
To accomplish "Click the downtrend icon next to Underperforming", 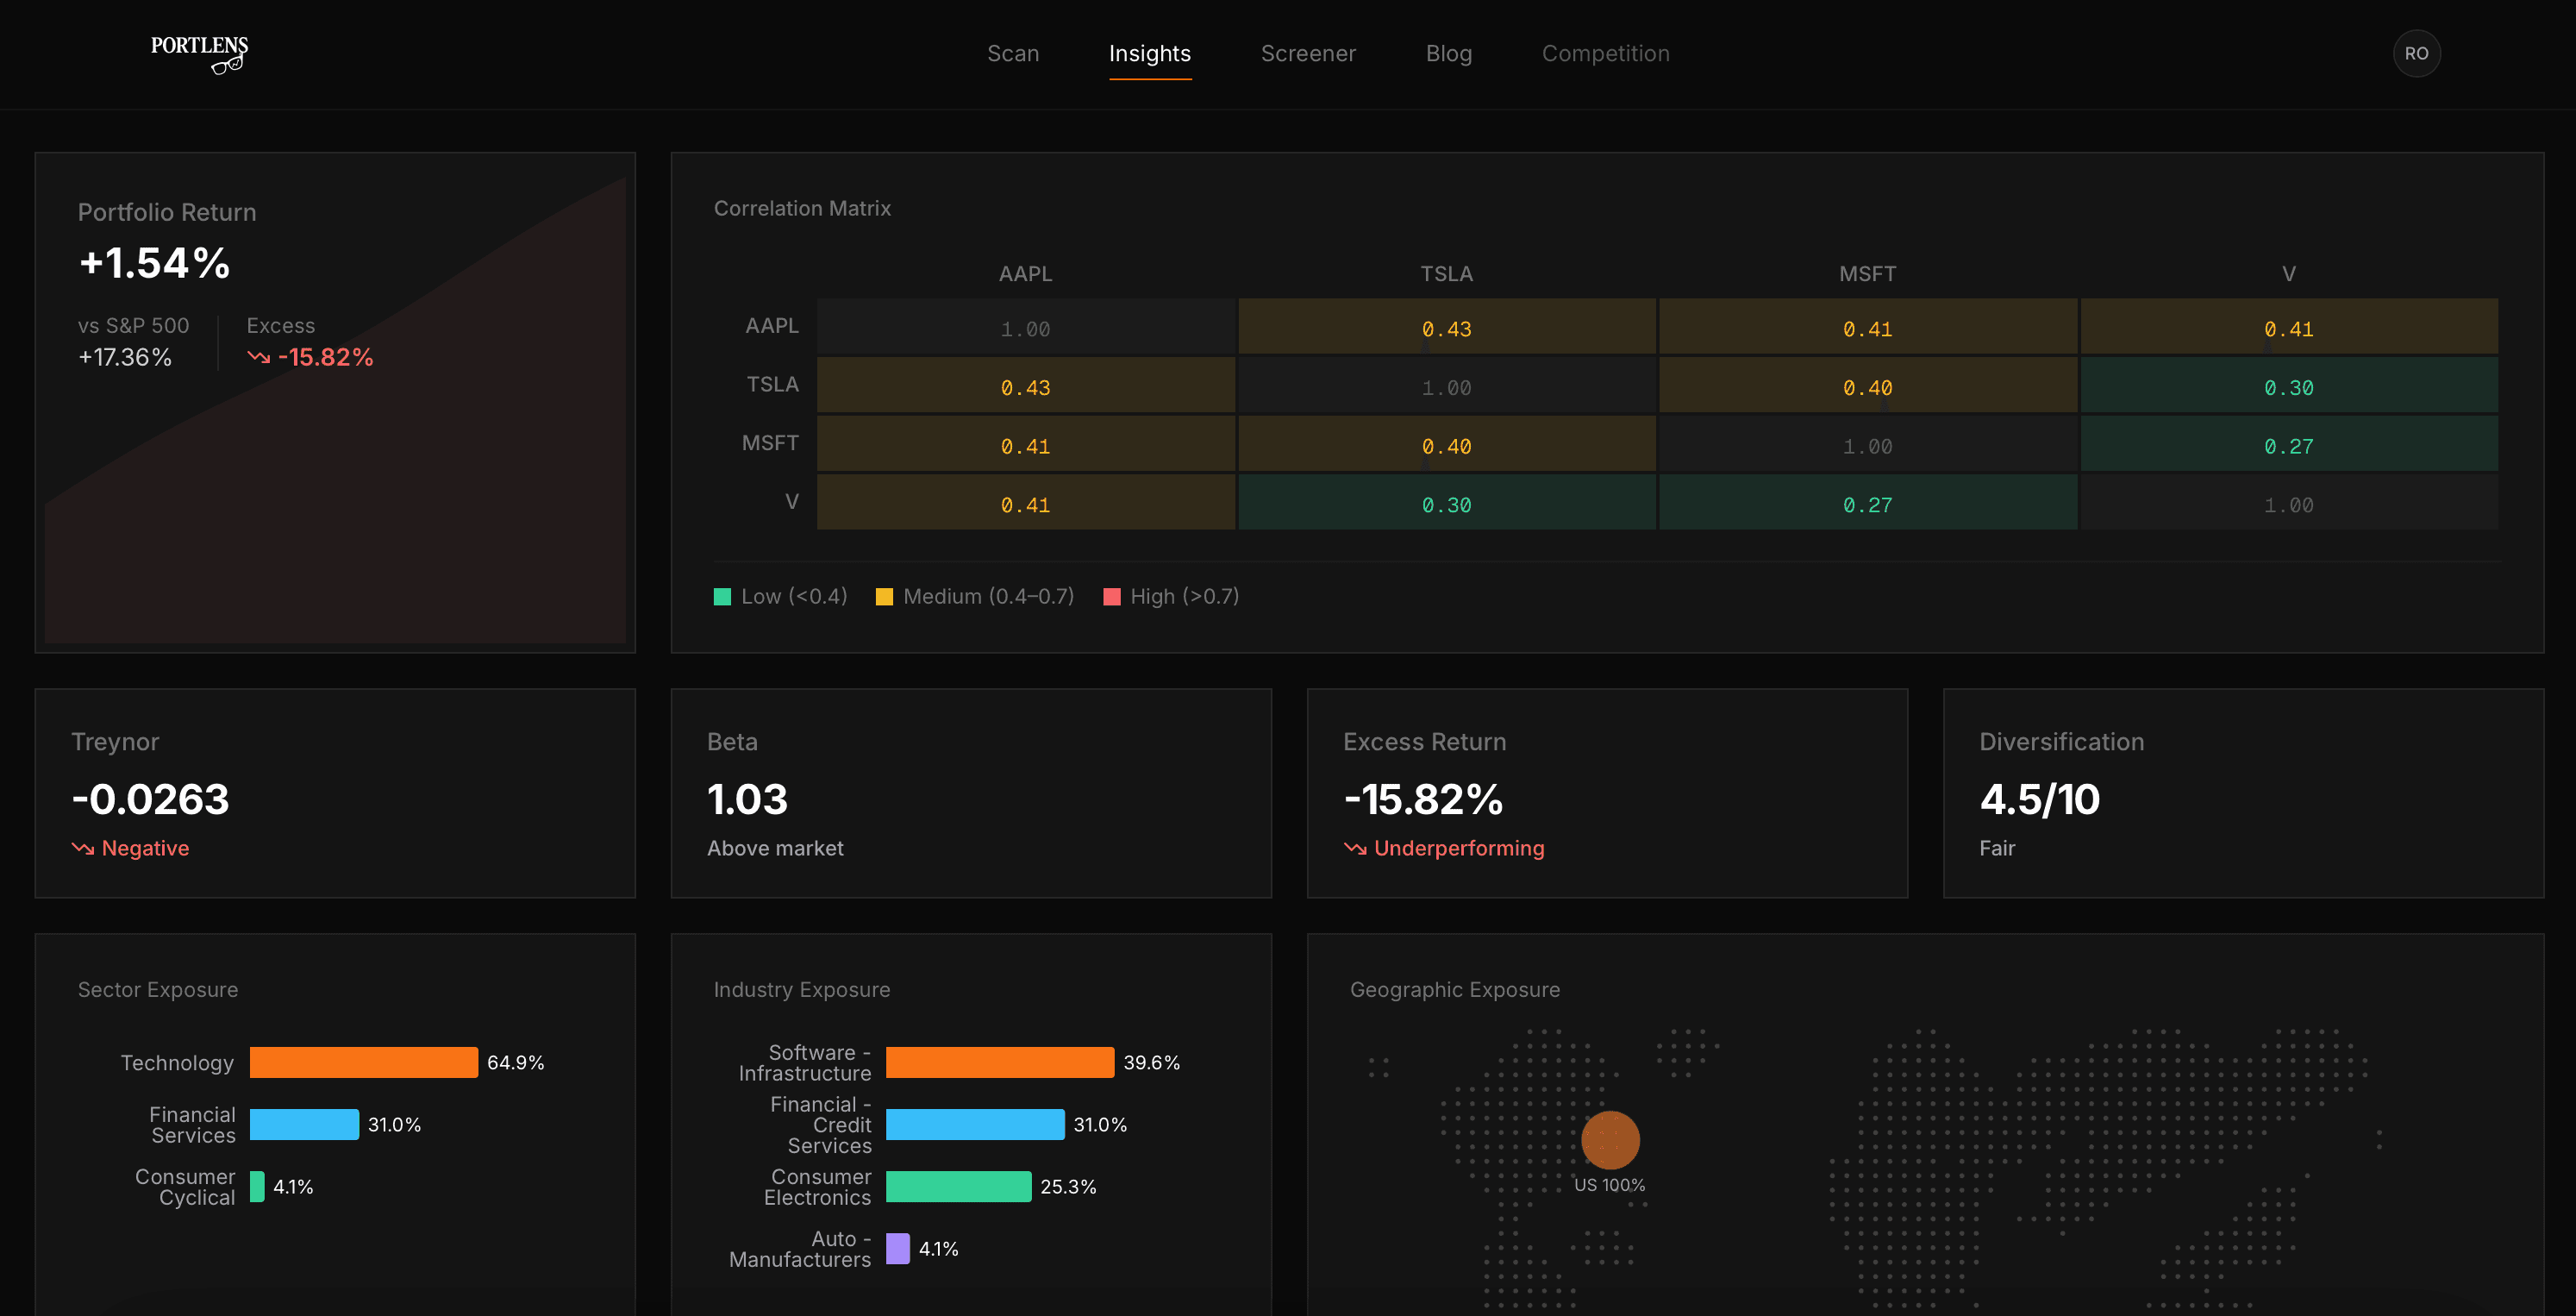I will click(x=1355, y=848).
